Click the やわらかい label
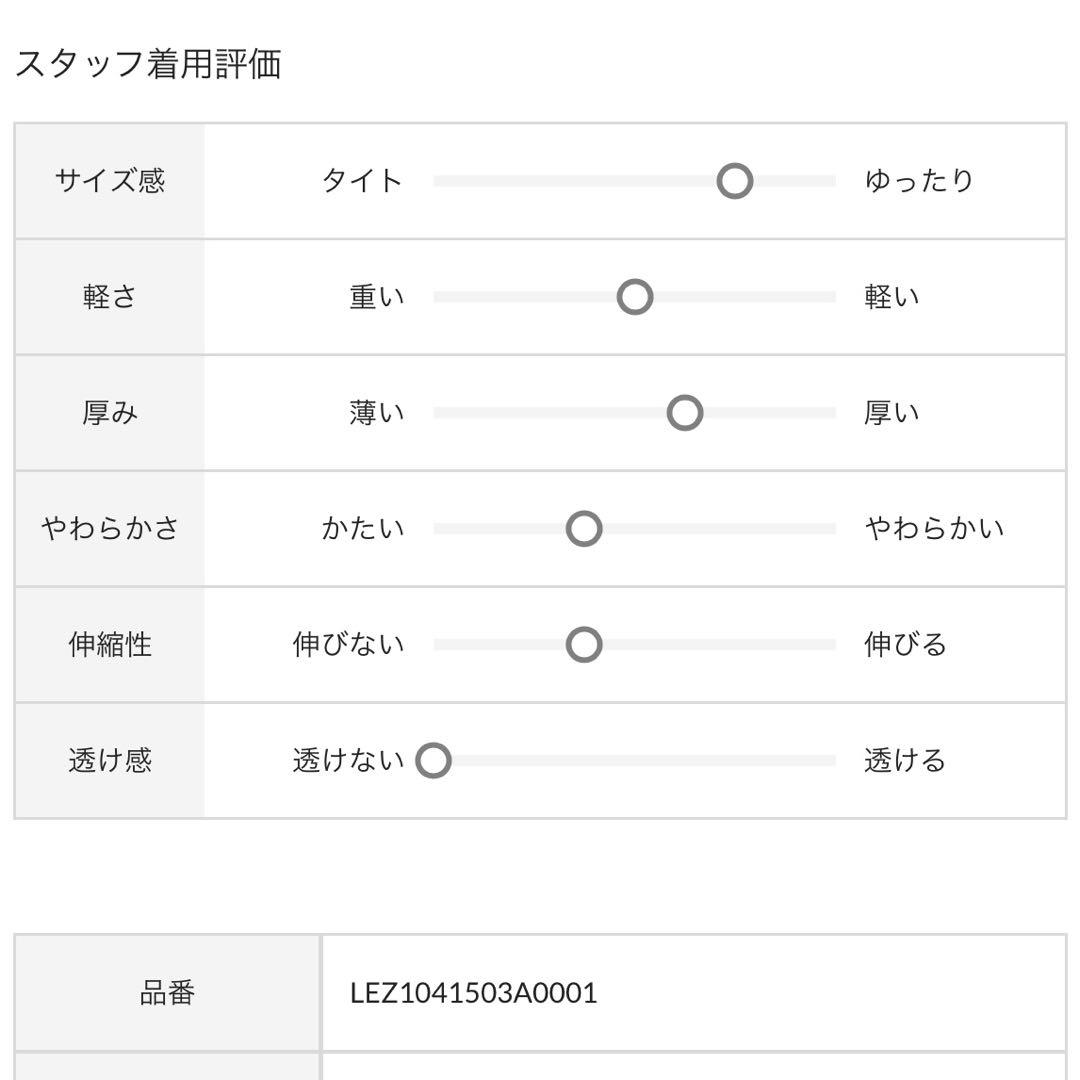The image size is (1080, 1080). tap(934, 528)
